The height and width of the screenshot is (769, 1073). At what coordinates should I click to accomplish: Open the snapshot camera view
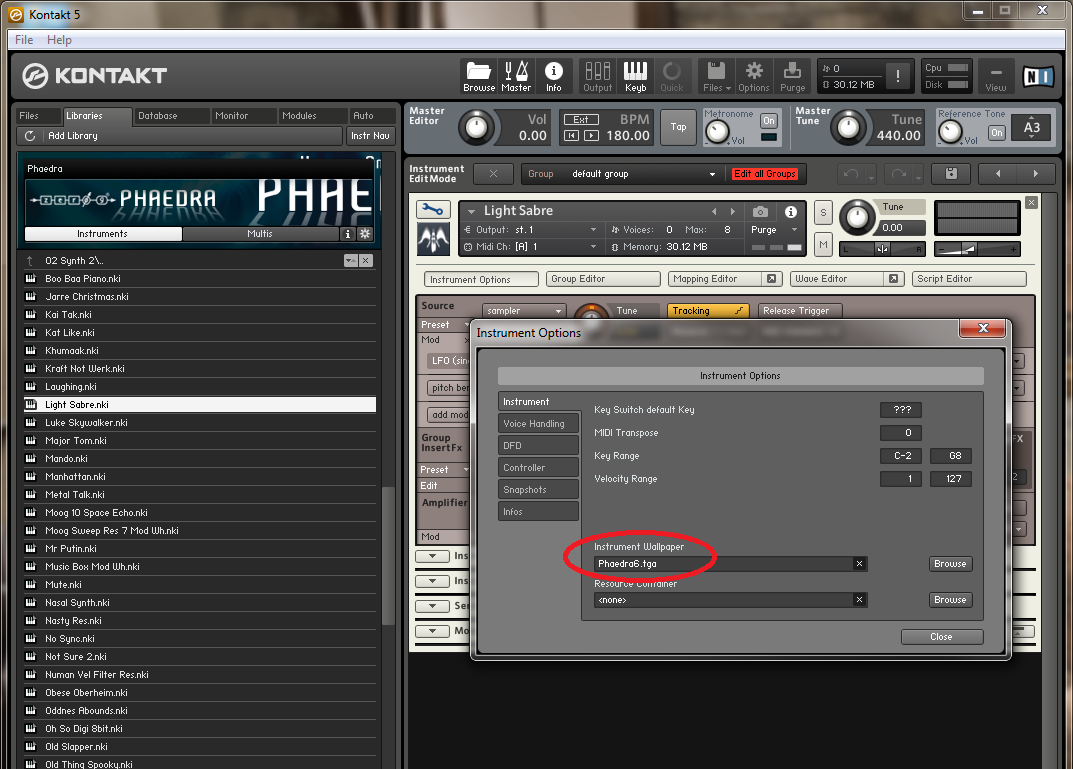(x=760, y=211)
